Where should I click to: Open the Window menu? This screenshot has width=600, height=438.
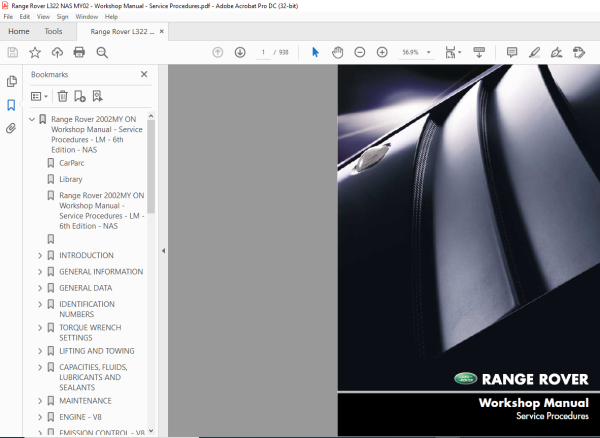click(86, 17)
